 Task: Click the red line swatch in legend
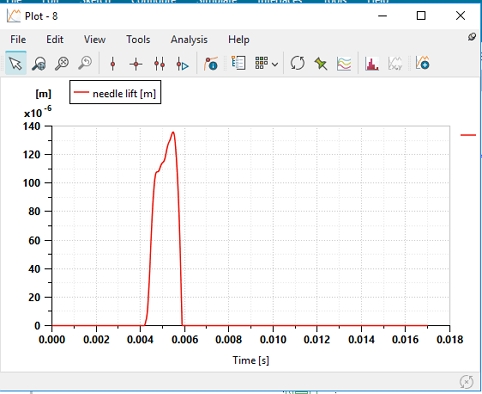[x=81, y=92]
